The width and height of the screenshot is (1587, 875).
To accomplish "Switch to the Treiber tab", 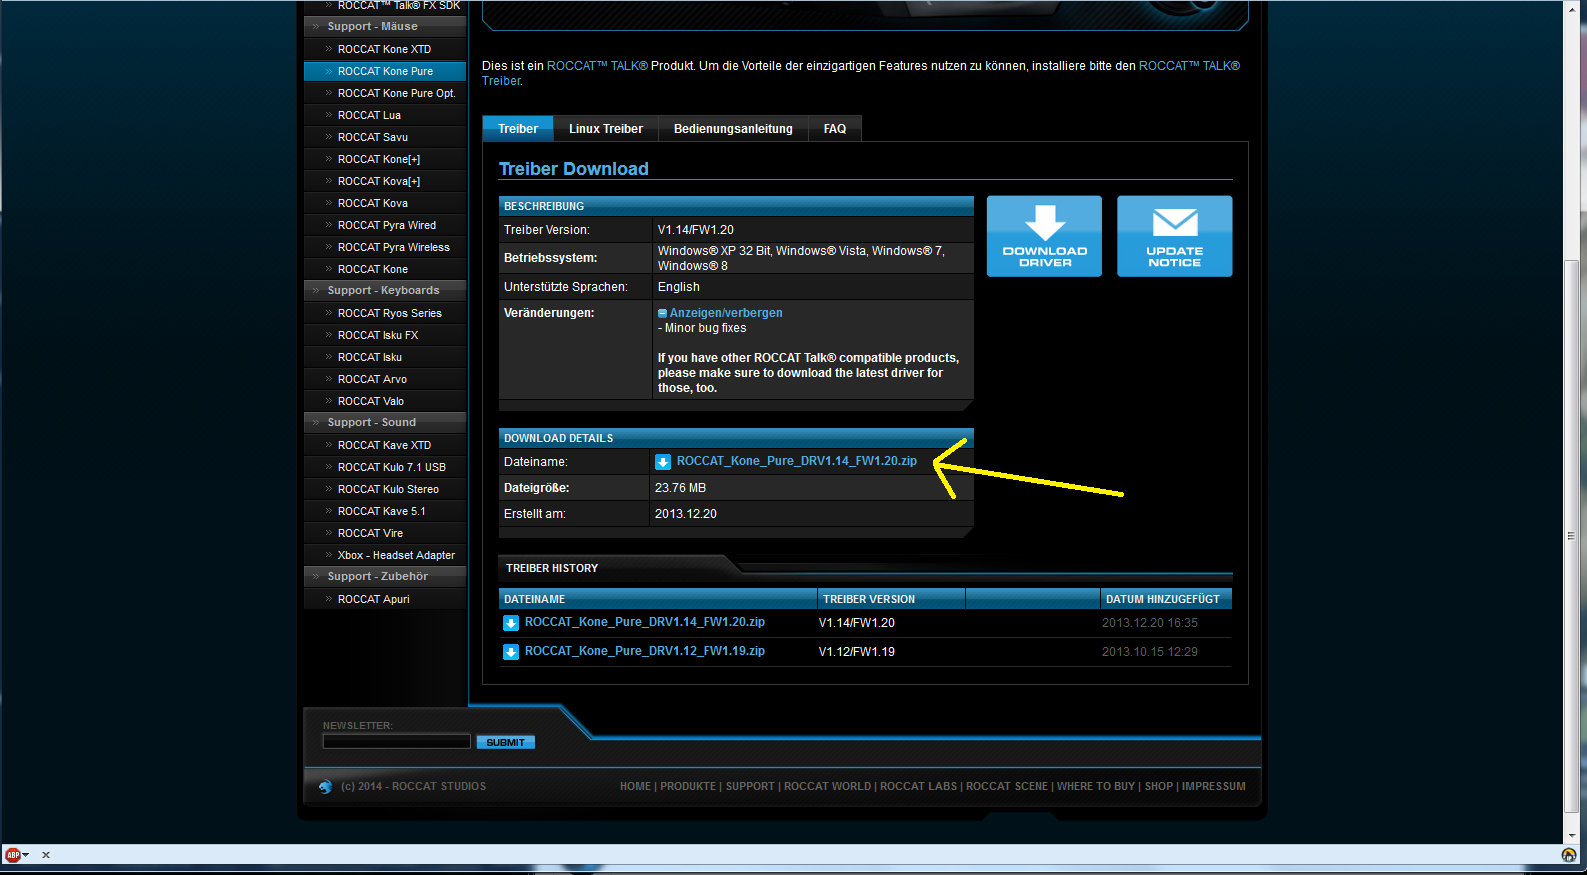I will tap(518, 129).
